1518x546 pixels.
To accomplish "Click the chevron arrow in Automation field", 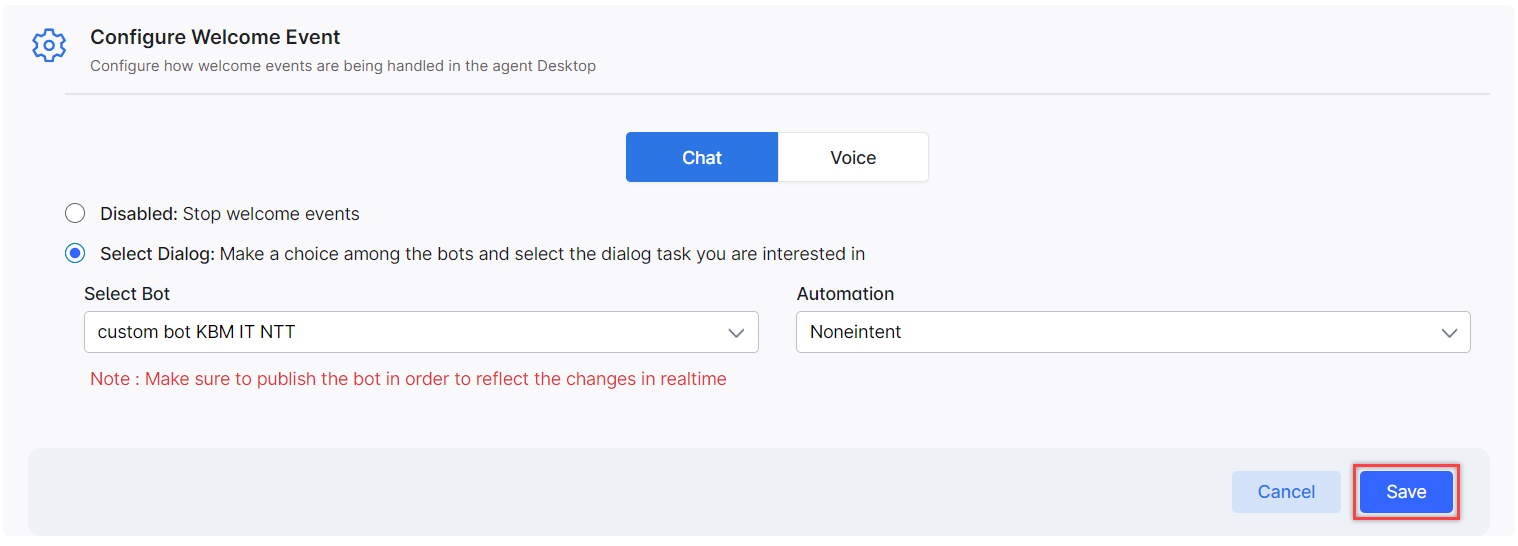I will (1449, 333).
